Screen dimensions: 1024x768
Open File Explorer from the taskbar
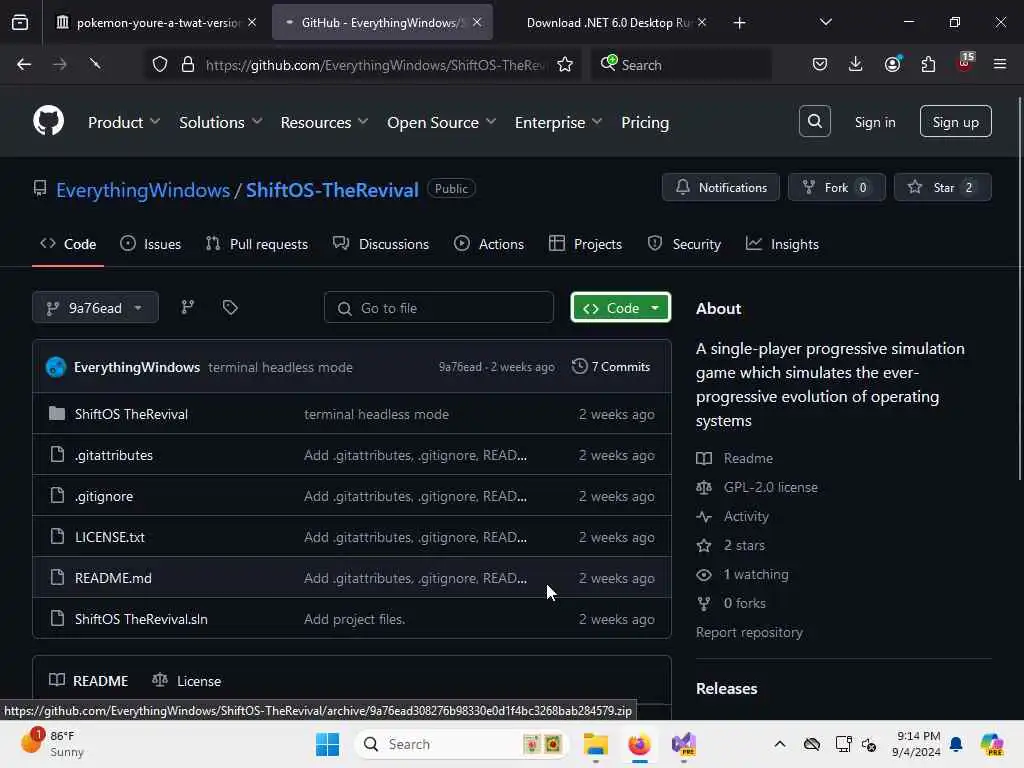[x=596, y=744]
